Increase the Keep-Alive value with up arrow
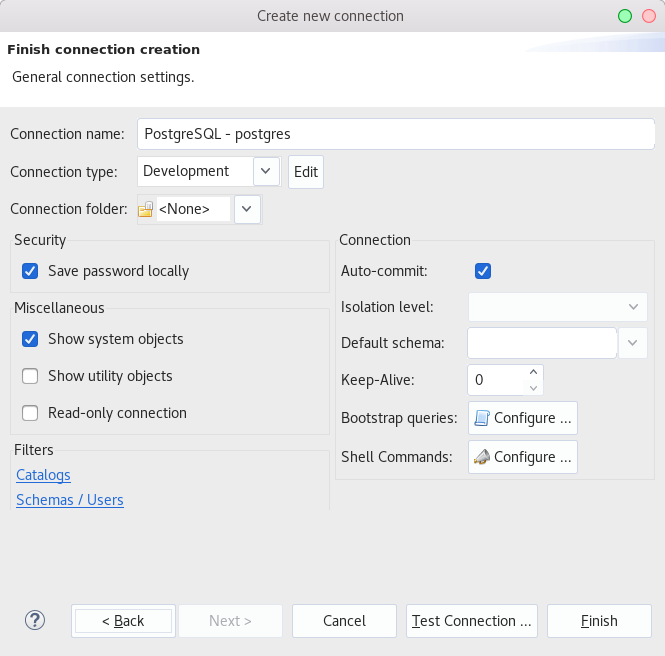665x656 pixels. (533, 372)
